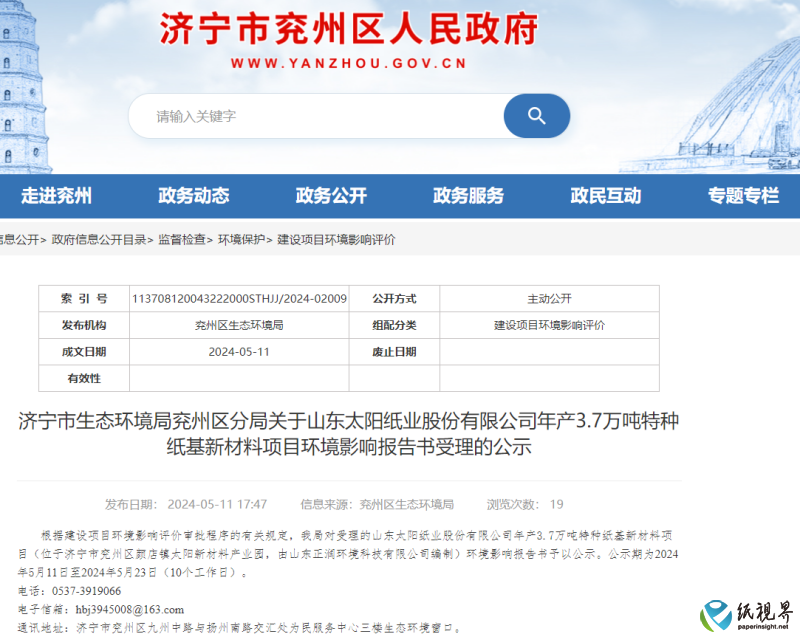This screenshot has width=800, height=634.
Task: Click the 废止日期 table label
Action: point(394,352)
